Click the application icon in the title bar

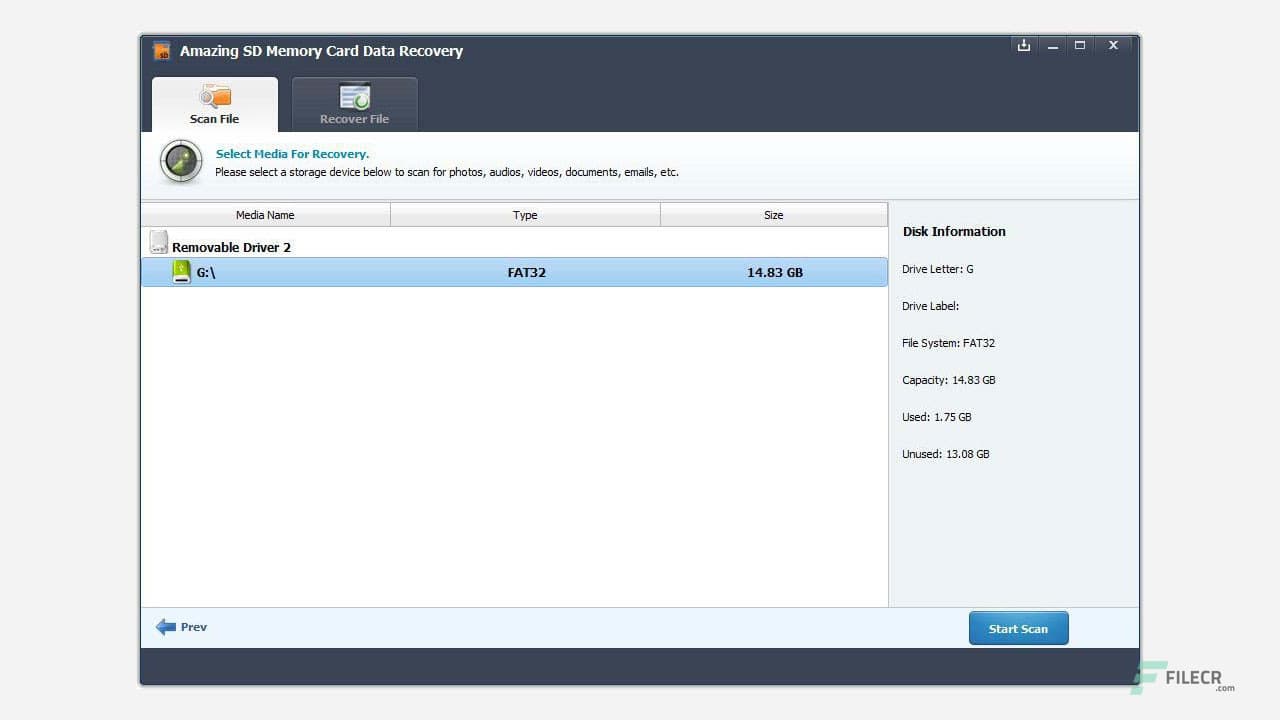pyautogui.click(x=161, y=50)
